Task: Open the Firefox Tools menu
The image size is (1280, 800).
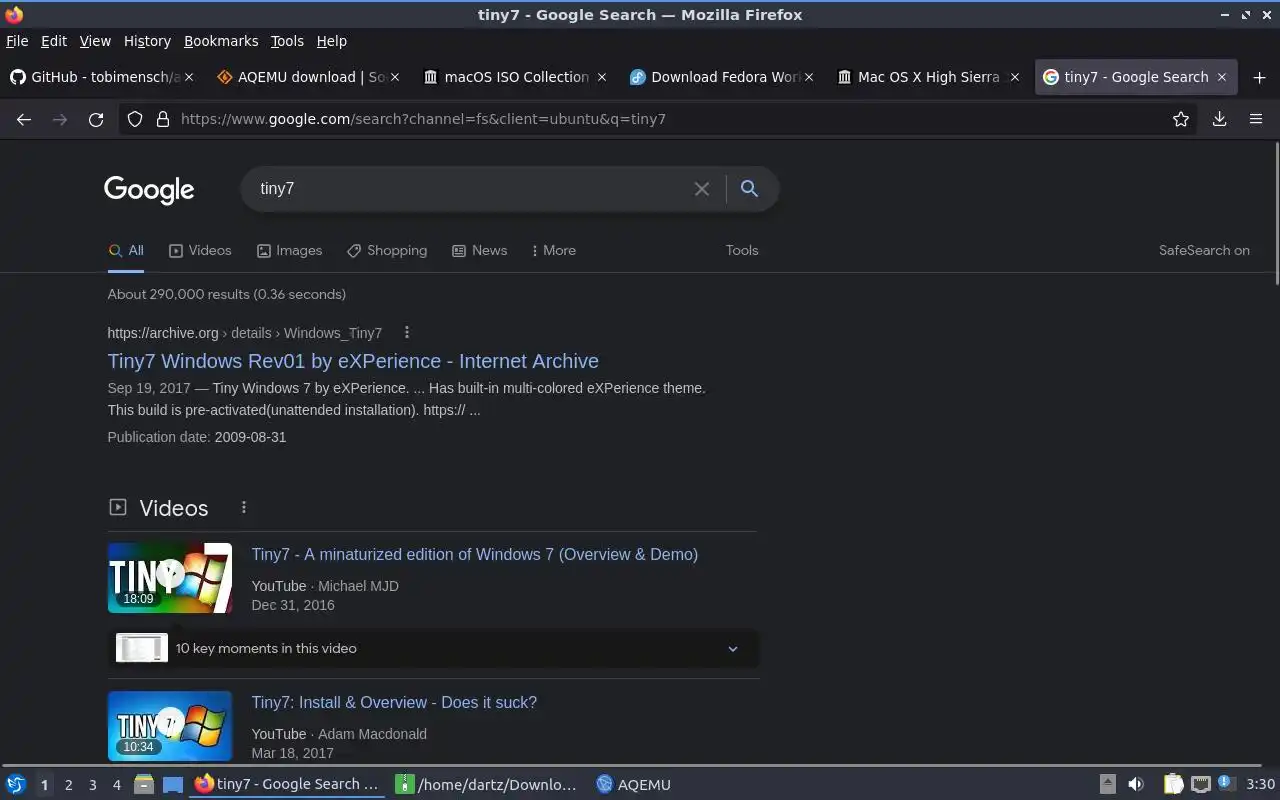Action: point(287,41)
